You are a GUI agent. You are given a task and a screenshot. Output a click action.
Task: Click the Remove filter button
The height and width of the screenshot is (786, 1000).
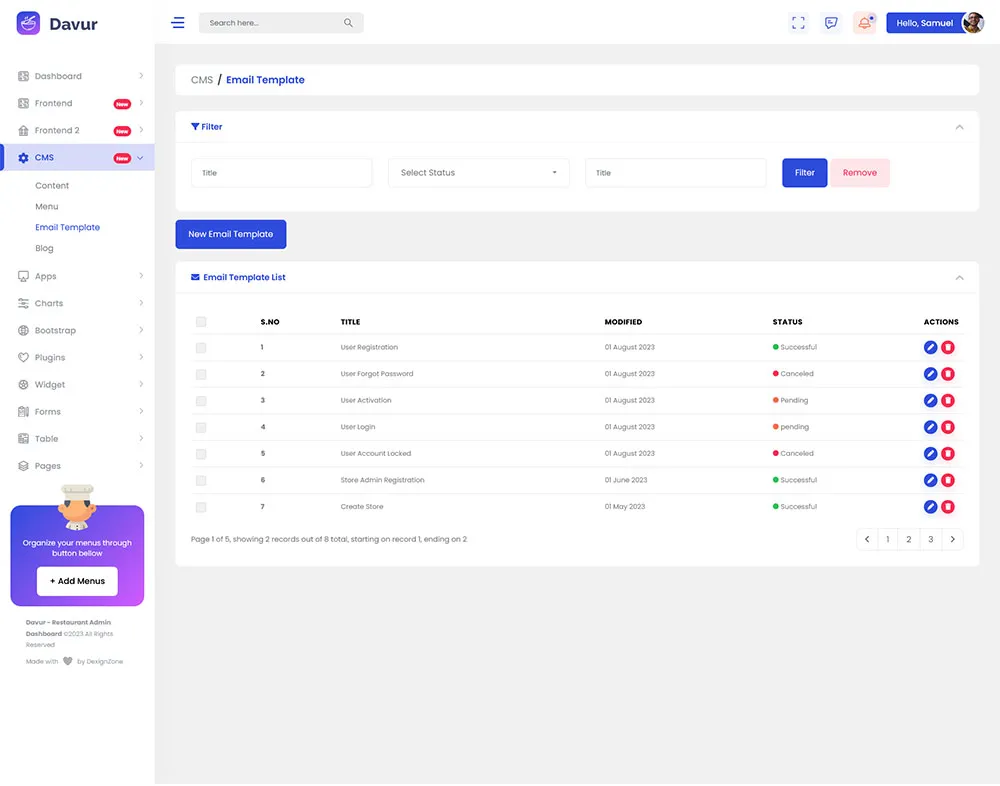(x=860, y=173)
